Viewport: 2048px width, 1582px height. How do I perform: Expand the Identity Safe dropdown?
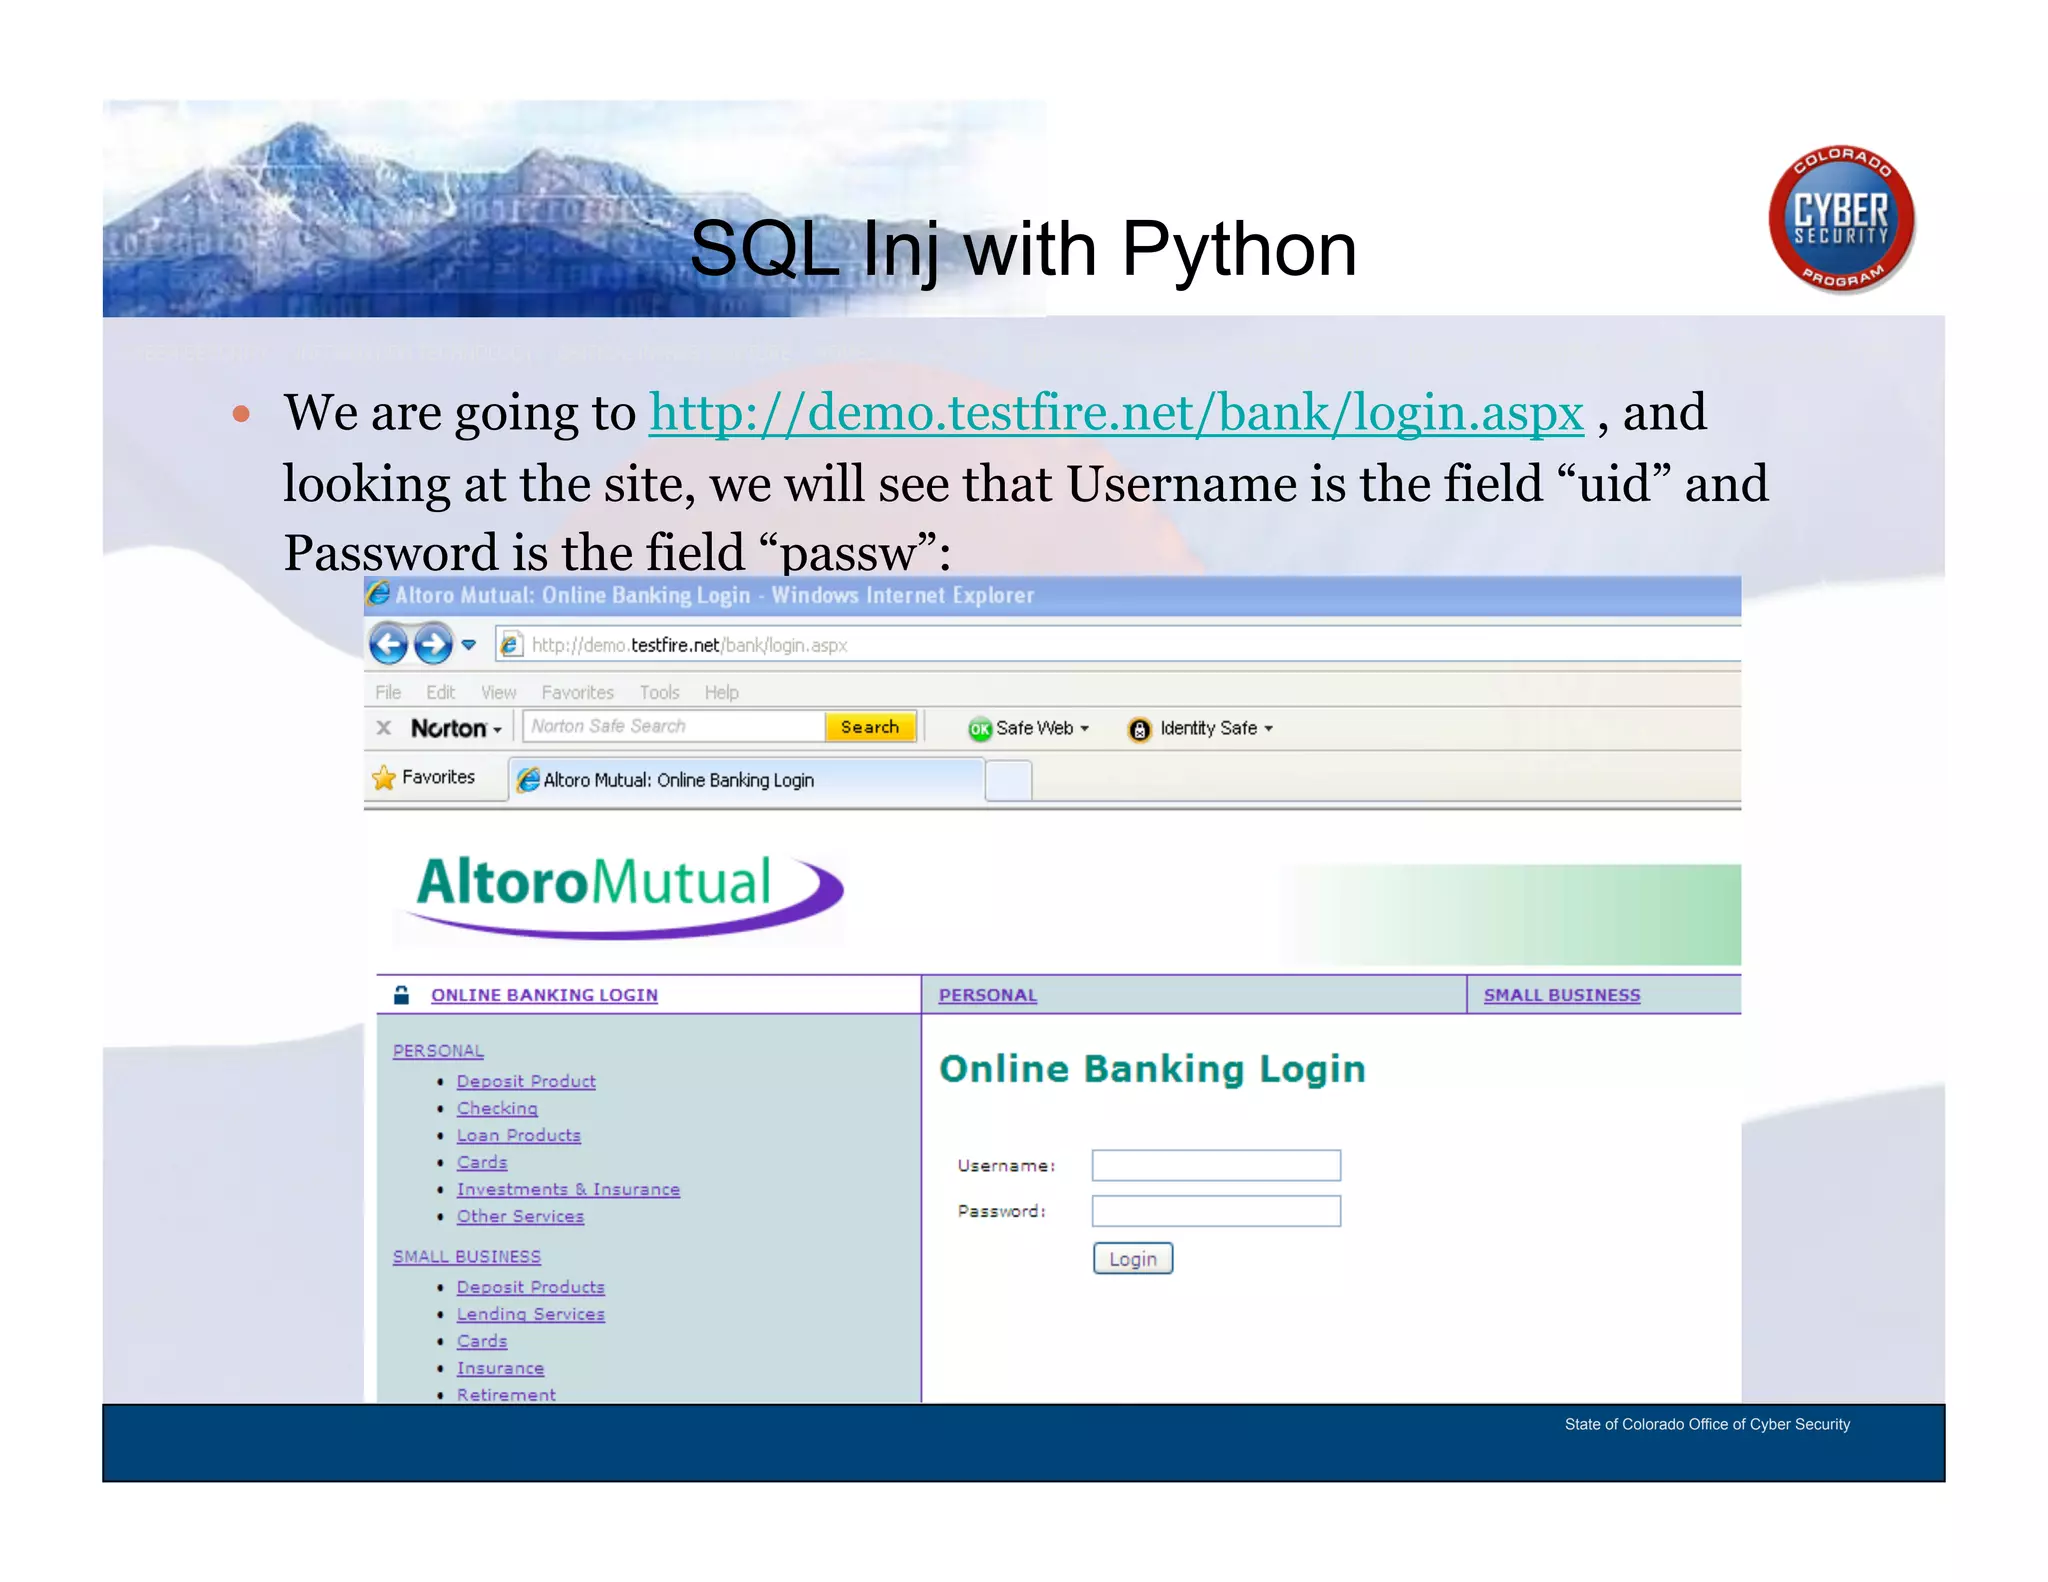click(x=1268, y=729)
